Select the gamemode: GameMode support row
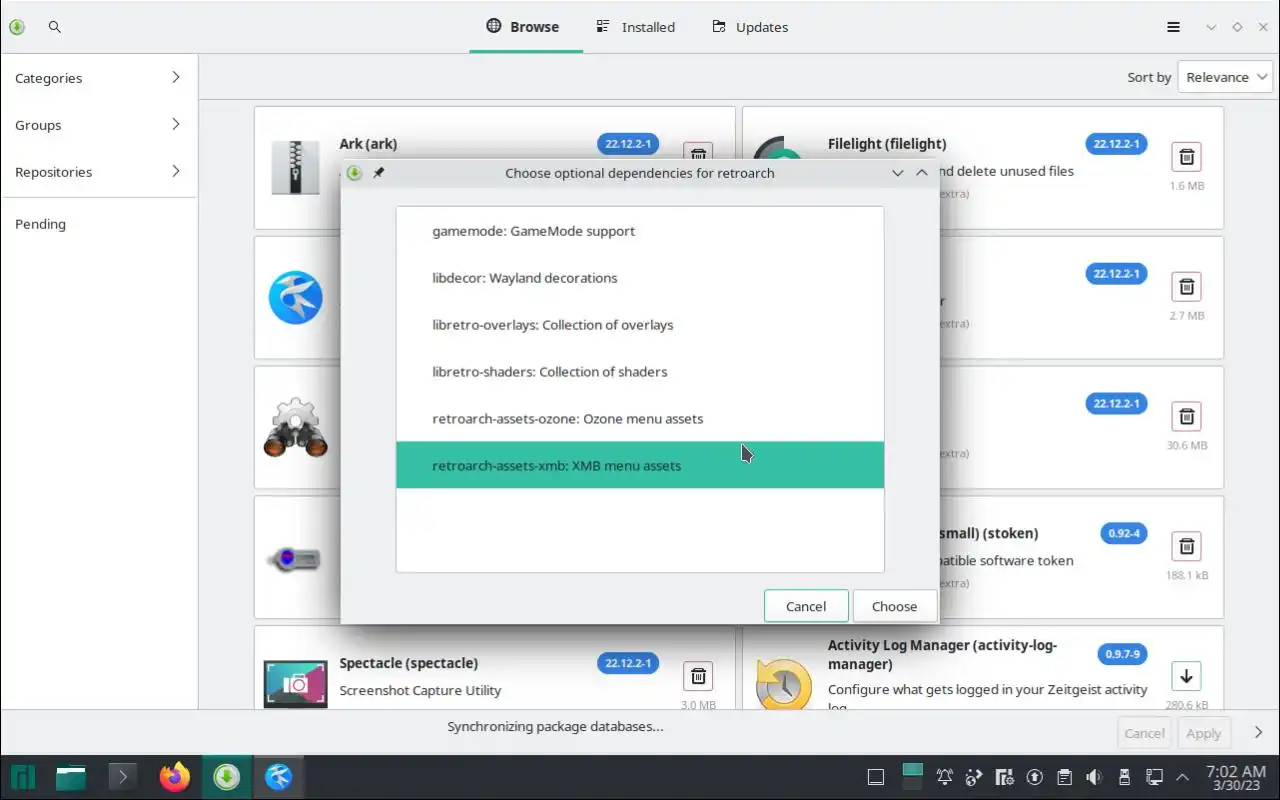Screen dimensions: 1280x800 coord(640,231)
